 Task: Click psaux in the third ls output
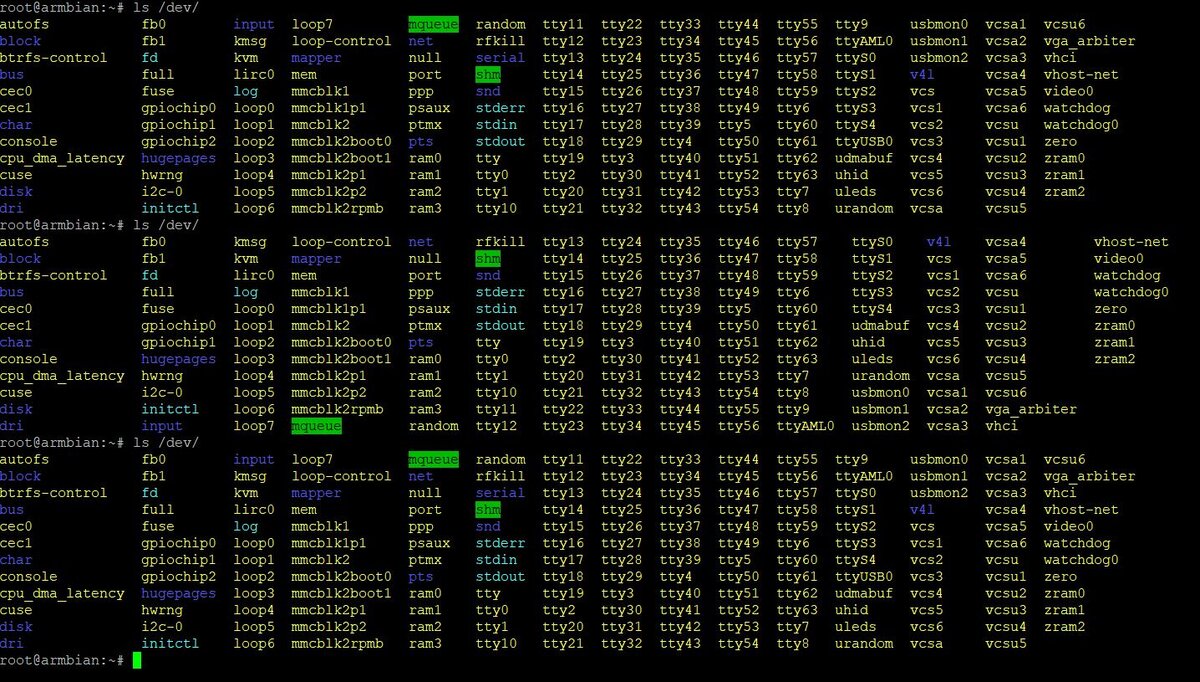tap(429, 543)
